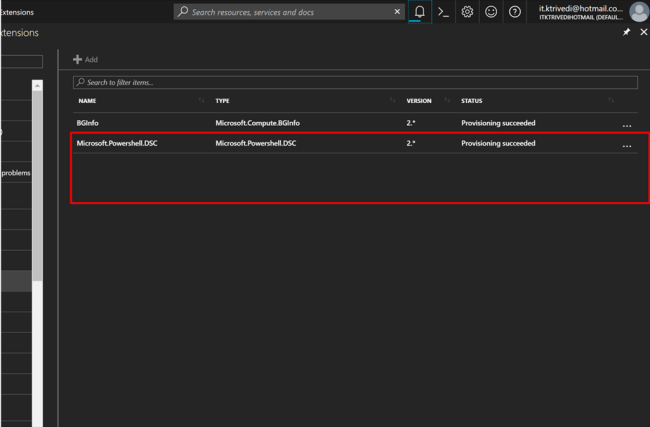Viewport: 650px width, 427px height.
Task: Sort by TYPE column arrows
Action: [x=392, y=100]
